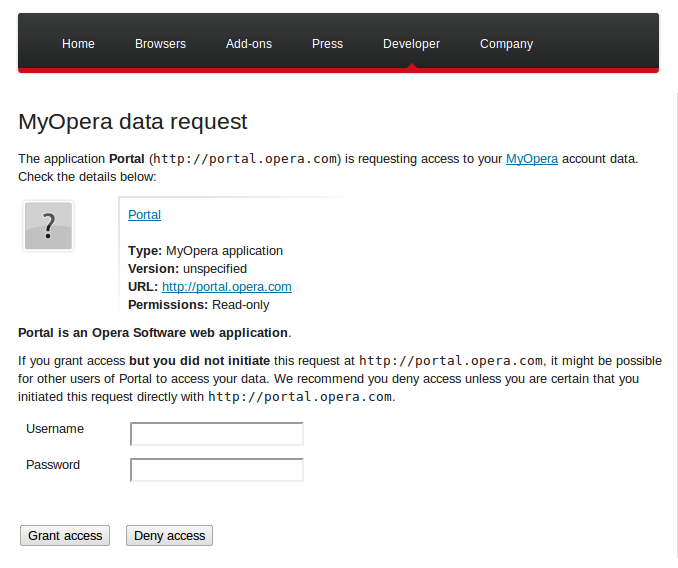Viewport: 678px width, 568px height.
Task: Go to the Browsers menu item
Action: (160, 44)
